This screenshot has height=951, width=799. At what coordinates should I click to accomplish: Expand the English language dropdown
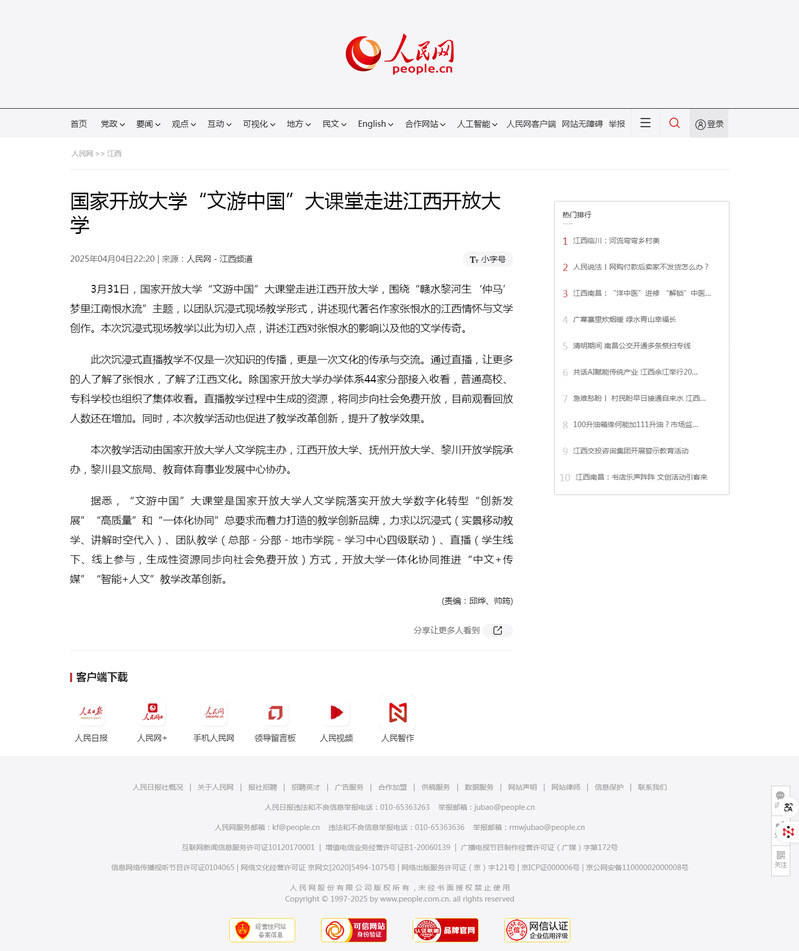pyautogui.click(x=375, y=124)
